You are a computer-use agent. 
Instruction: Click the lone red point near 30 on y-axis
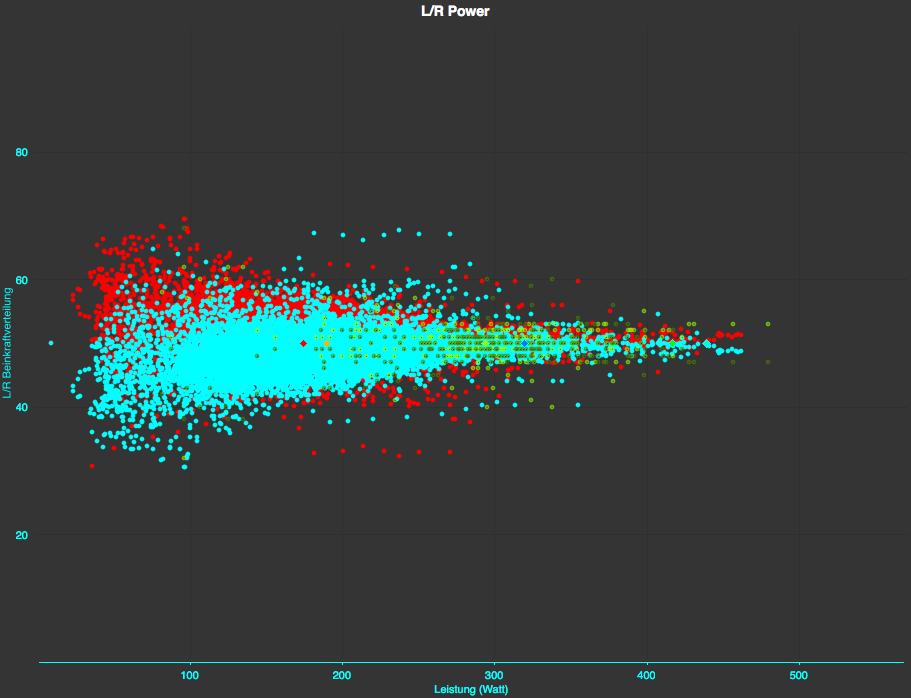coord(92,466)
